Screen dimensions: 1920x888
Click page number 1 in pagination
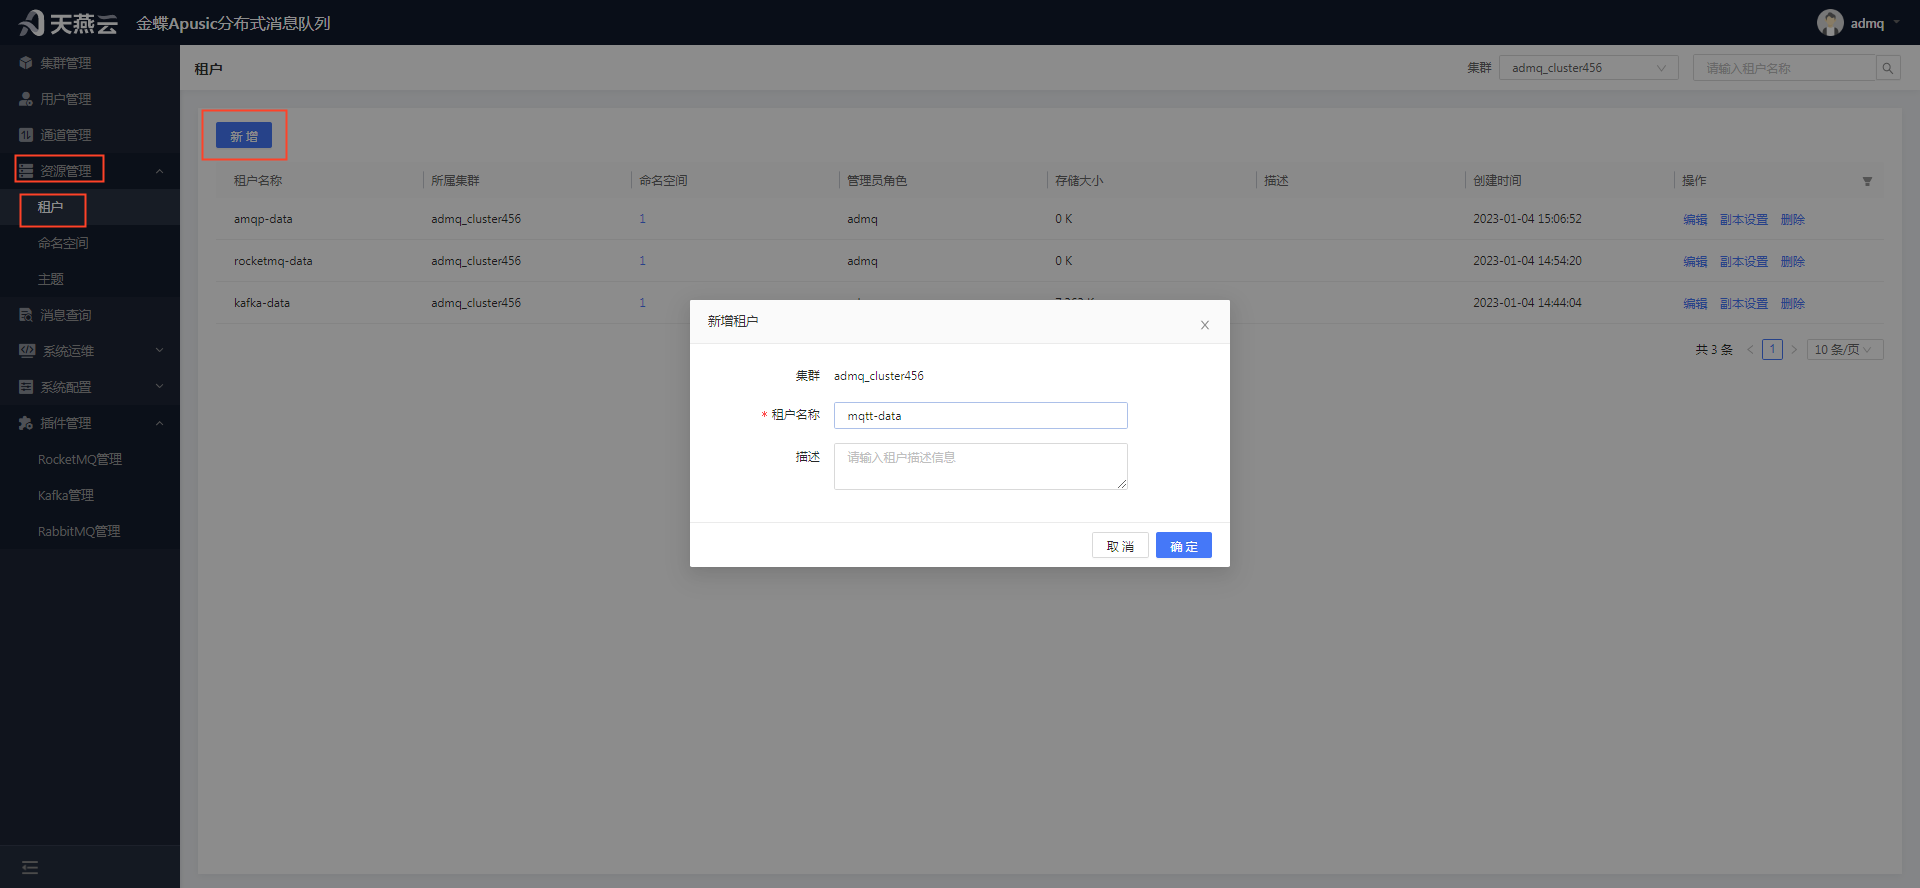point(1772,349)
